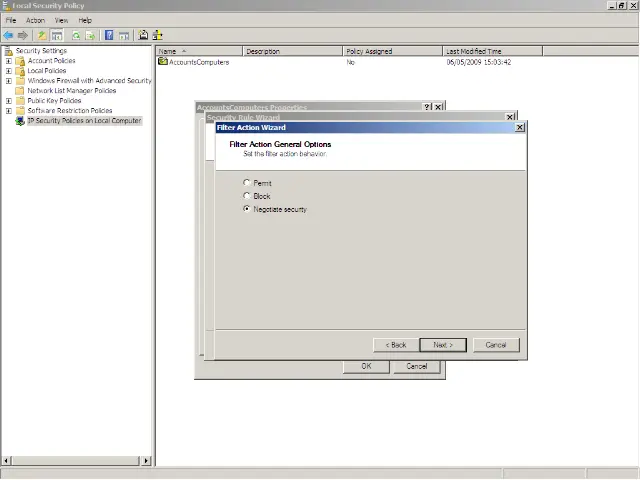Screen dimensions: 640x480
Task: Open the View menu
Action: (61, 20)
